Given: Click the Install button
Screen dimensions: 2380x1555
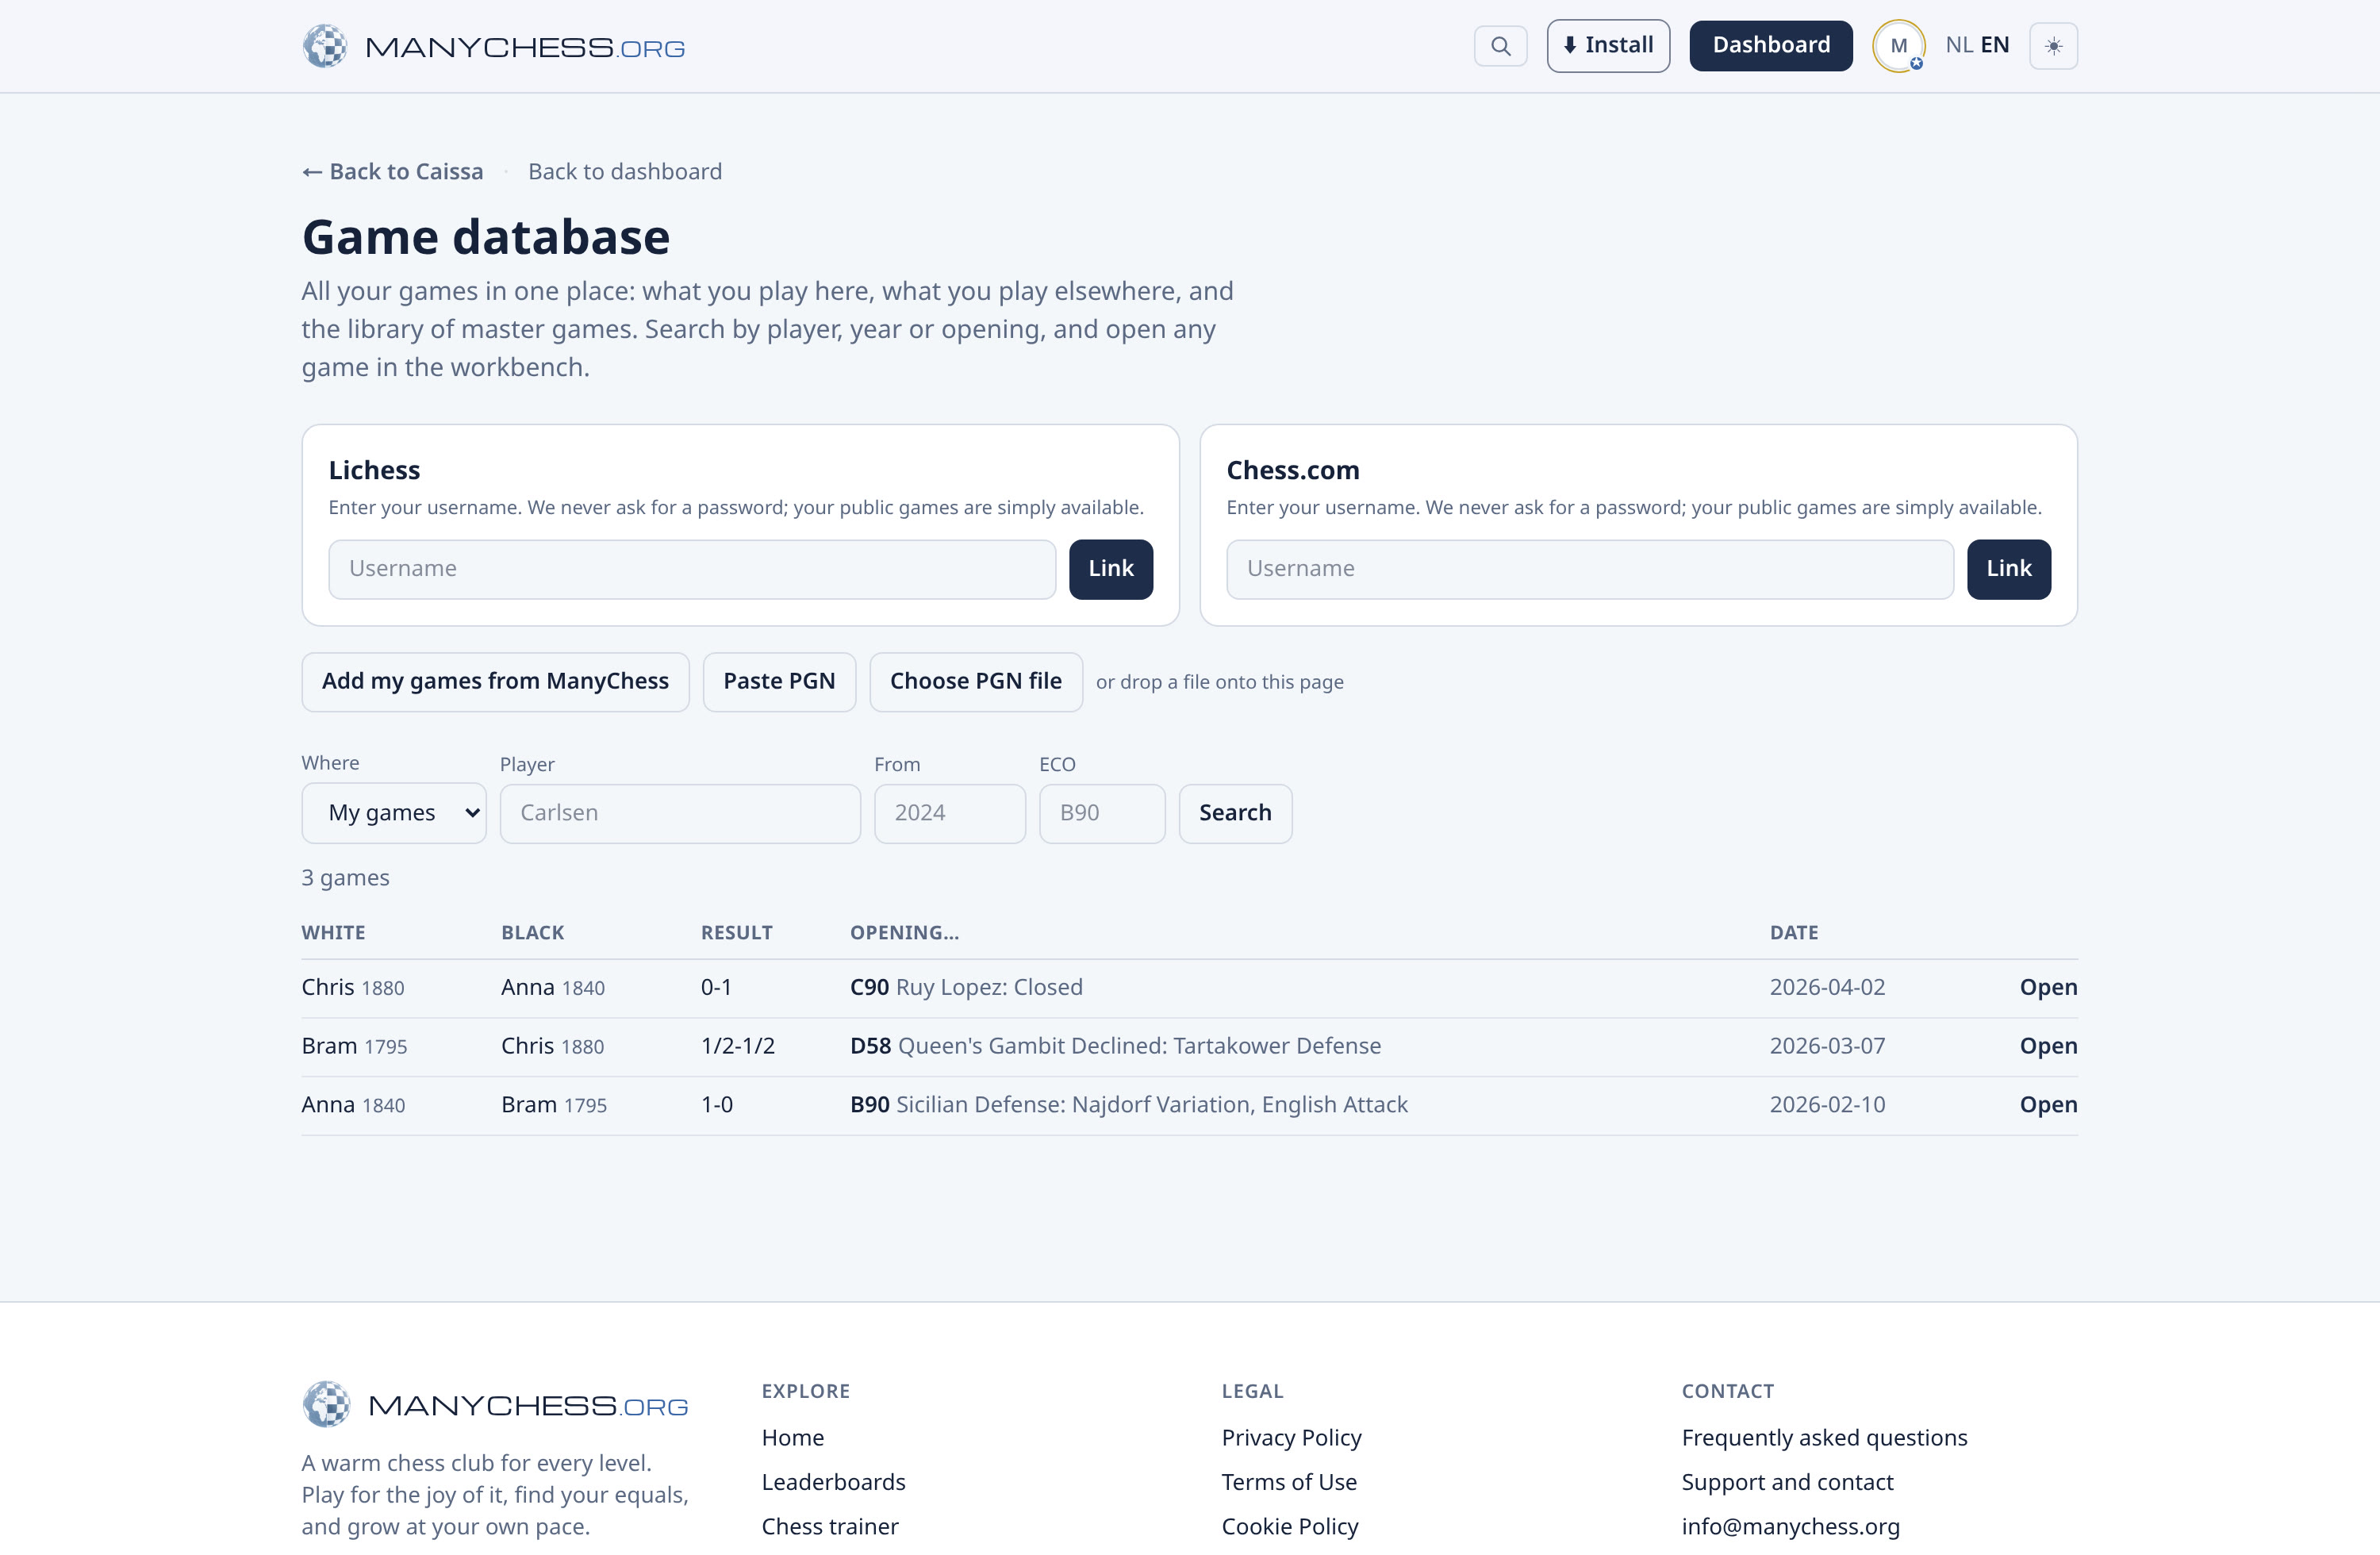Looking at the screenshot, I should coord(1608,46).
